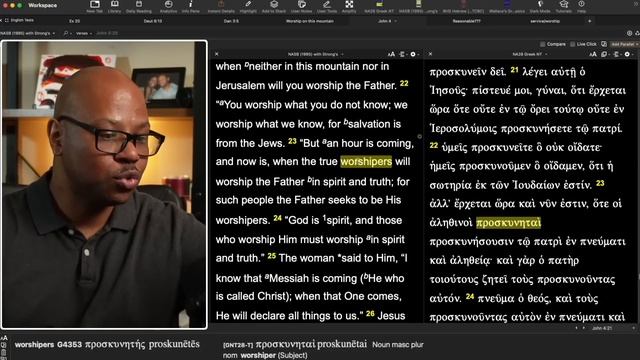This screenshot has width=640, height=360.
Task: Open the Wallace's Greek grammar shortcut
Action: point(507,7)
